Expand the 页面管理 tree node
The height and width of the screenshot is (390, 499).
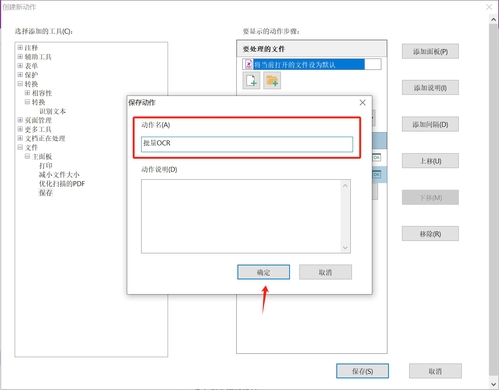coord(20,120)
